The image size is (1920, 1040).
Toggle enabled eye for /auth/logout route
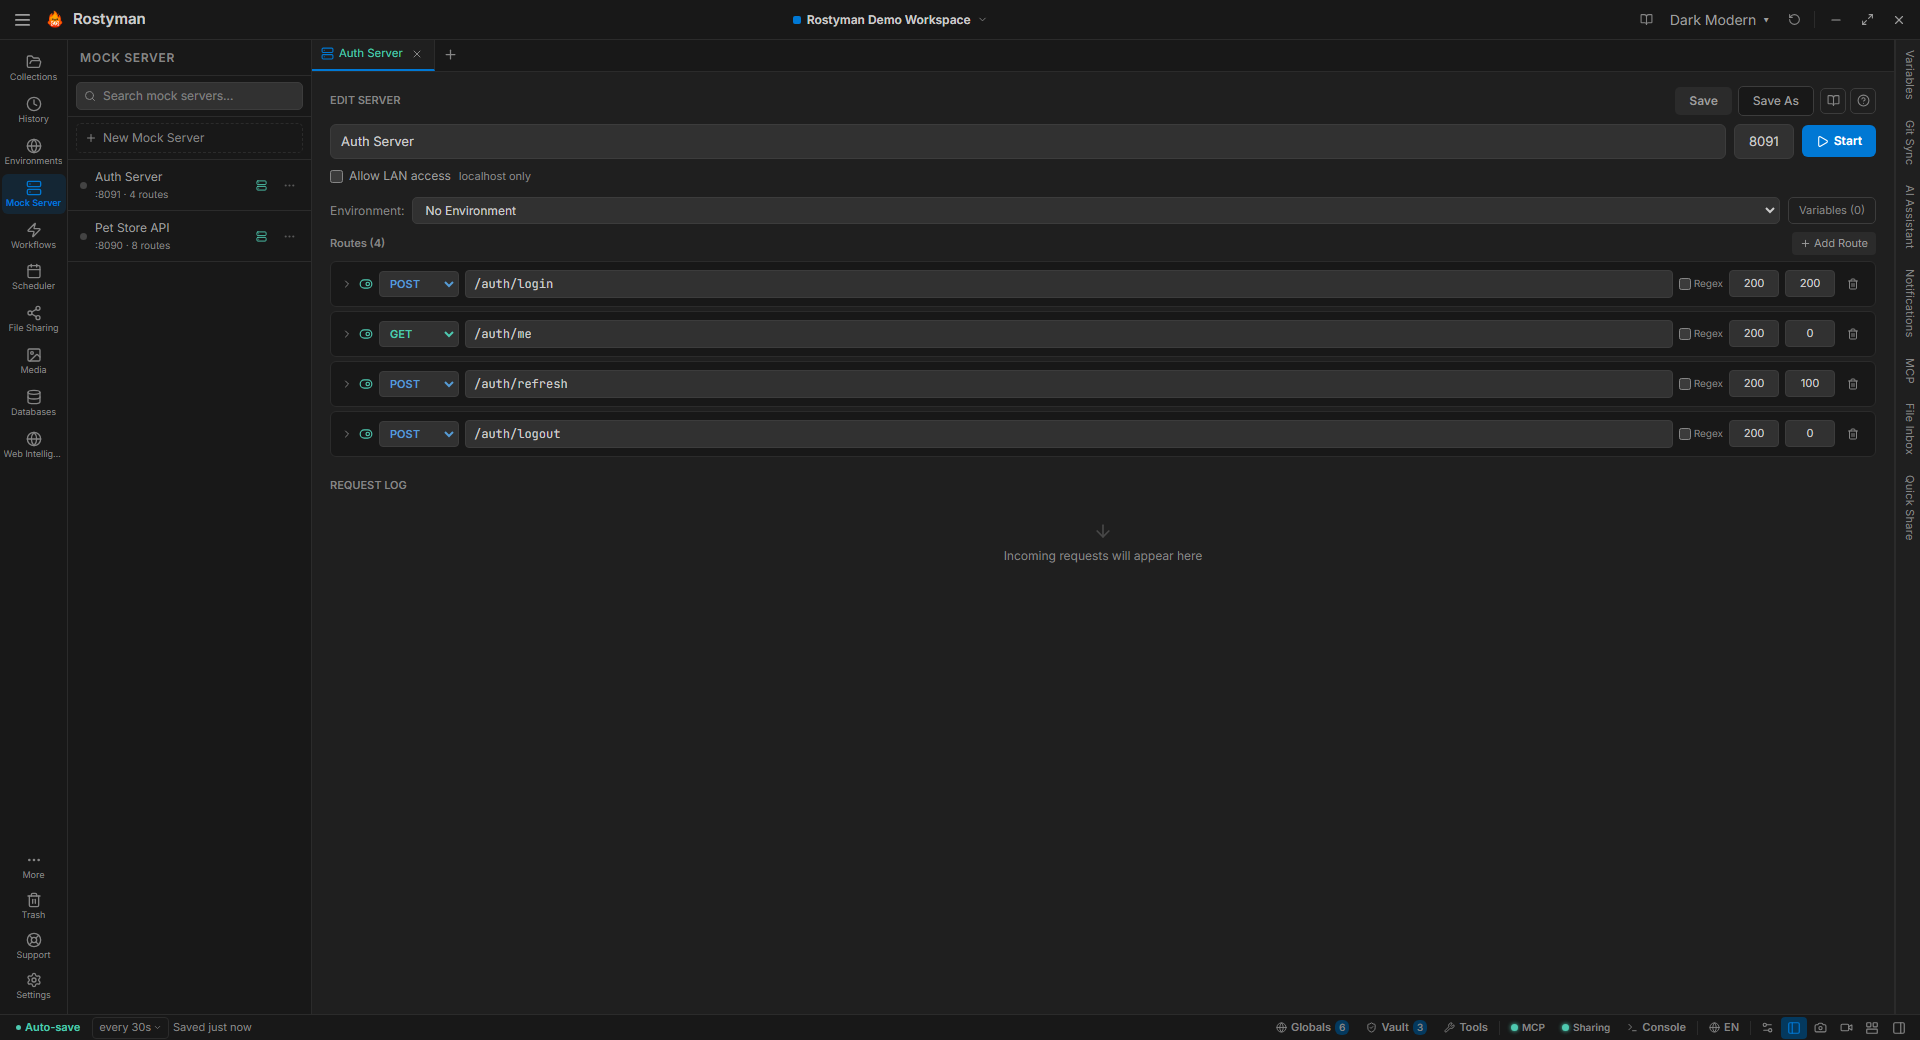point(366,434)
